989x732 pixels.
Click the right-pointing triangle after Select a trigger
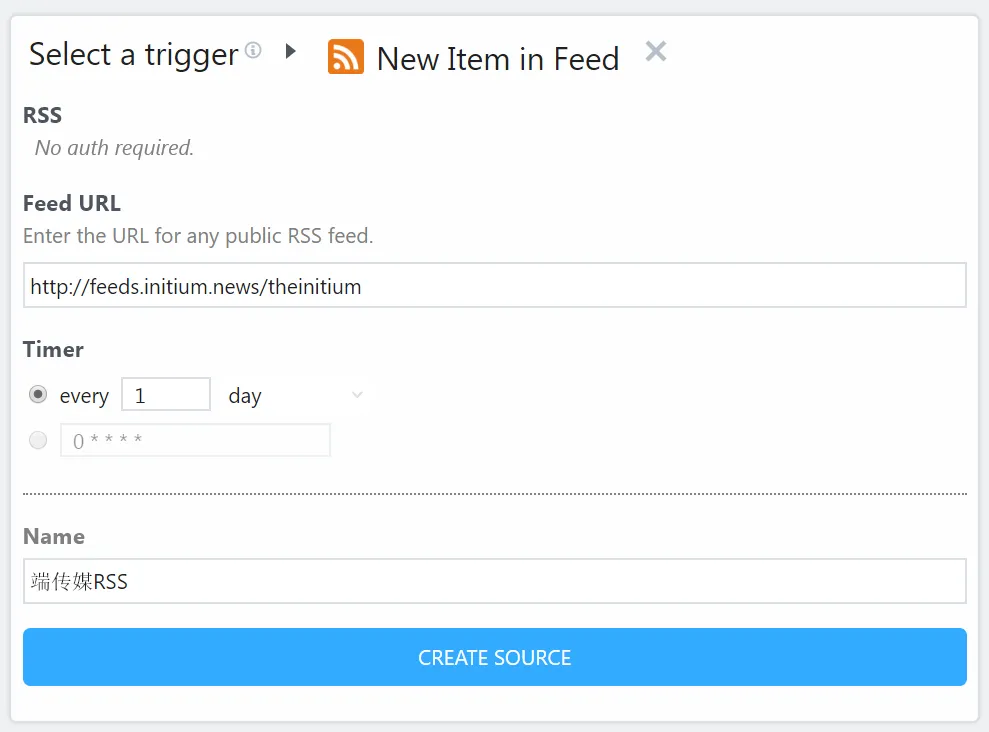290,50
